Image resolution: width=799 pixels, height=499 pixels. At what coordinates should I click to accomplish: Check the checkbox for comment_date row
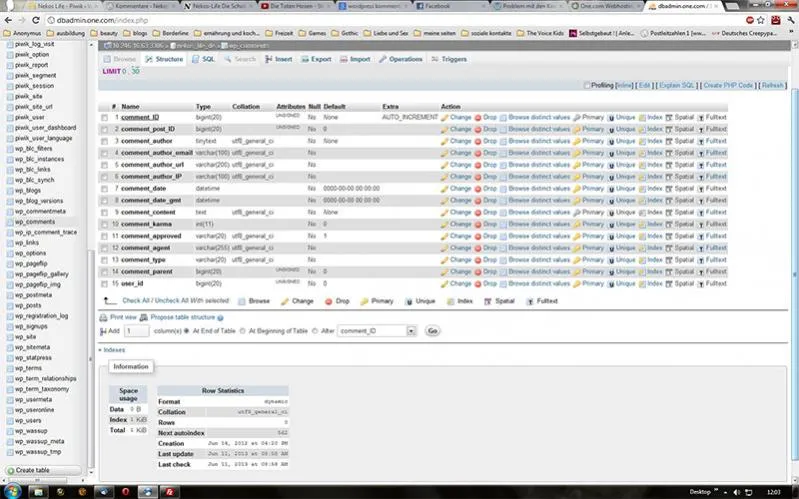[104, 189]
